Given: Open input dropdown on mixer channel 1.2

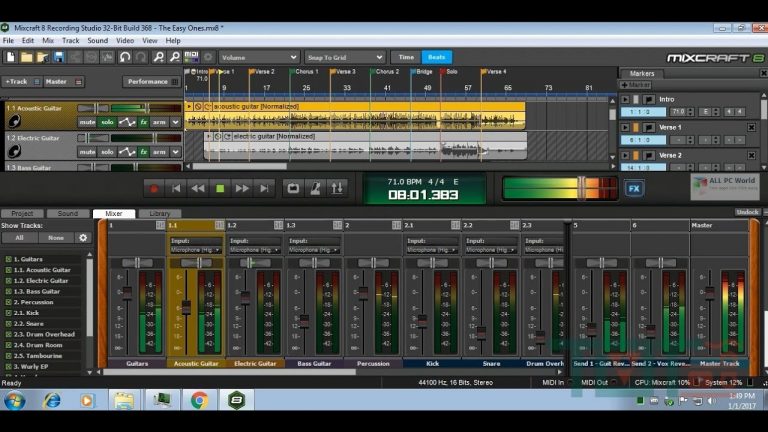Looking at the screenshot, I should tap(255, 250).
